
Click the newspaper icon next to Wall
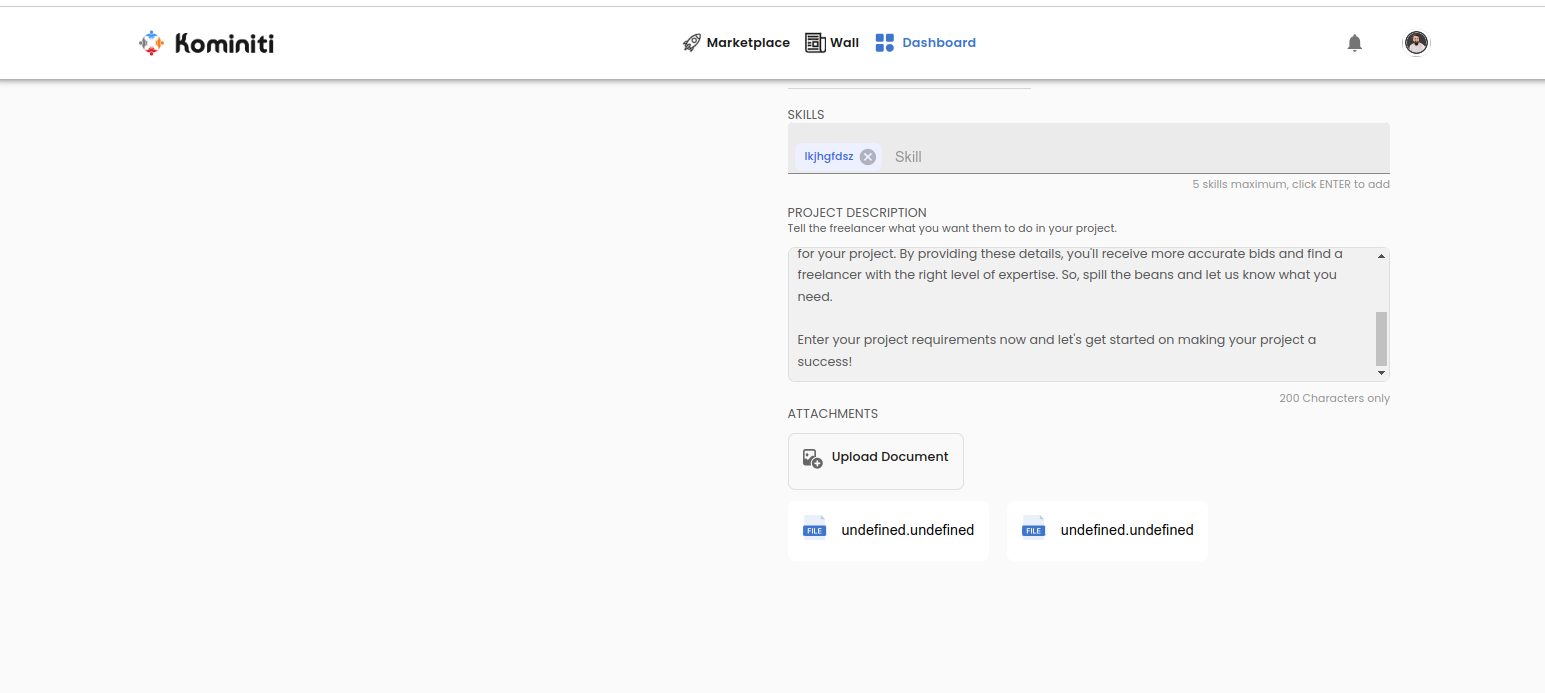coord(815,43)
